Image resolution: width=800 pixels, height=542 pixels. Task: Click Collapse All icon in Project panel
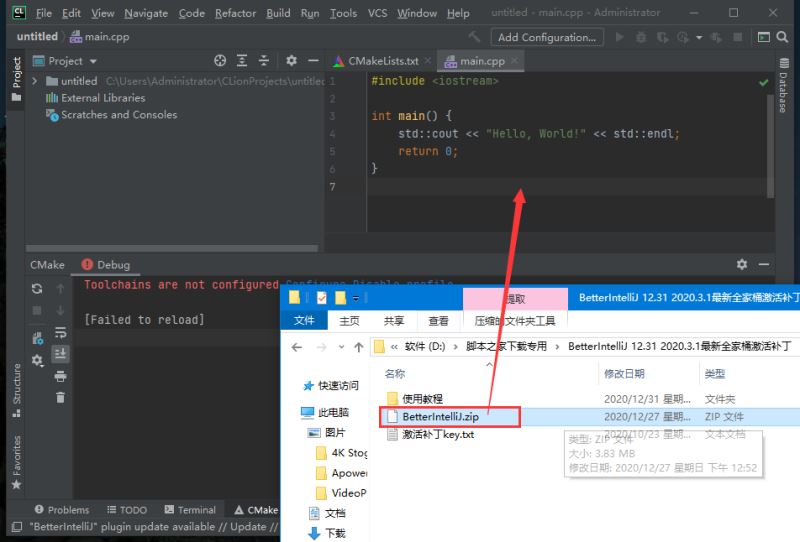coord(264,61)
